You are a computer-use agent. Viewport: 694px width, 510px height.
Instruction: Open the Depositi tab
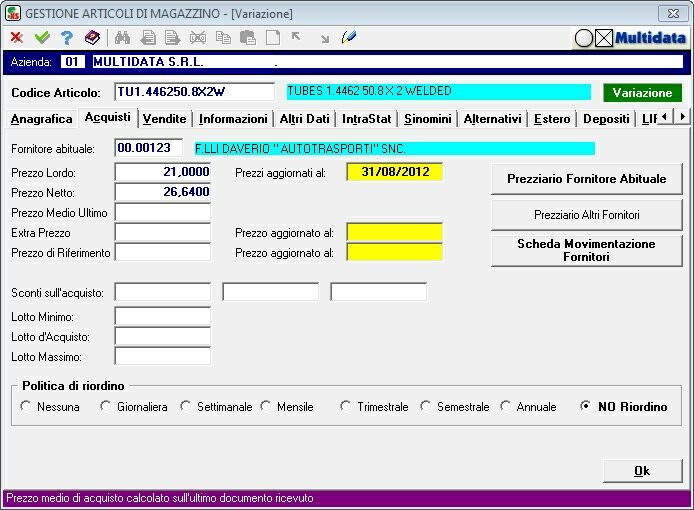pos(606,119)
